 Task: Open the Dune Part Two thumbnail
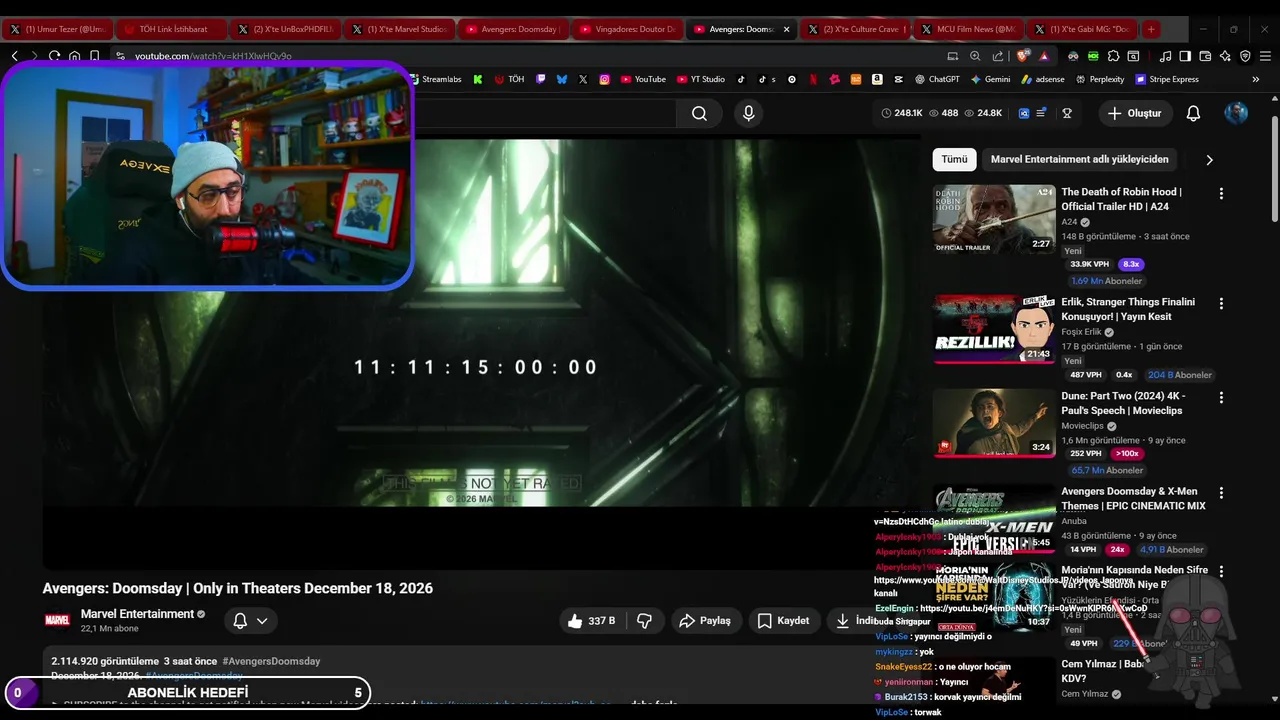coord(994,423)
